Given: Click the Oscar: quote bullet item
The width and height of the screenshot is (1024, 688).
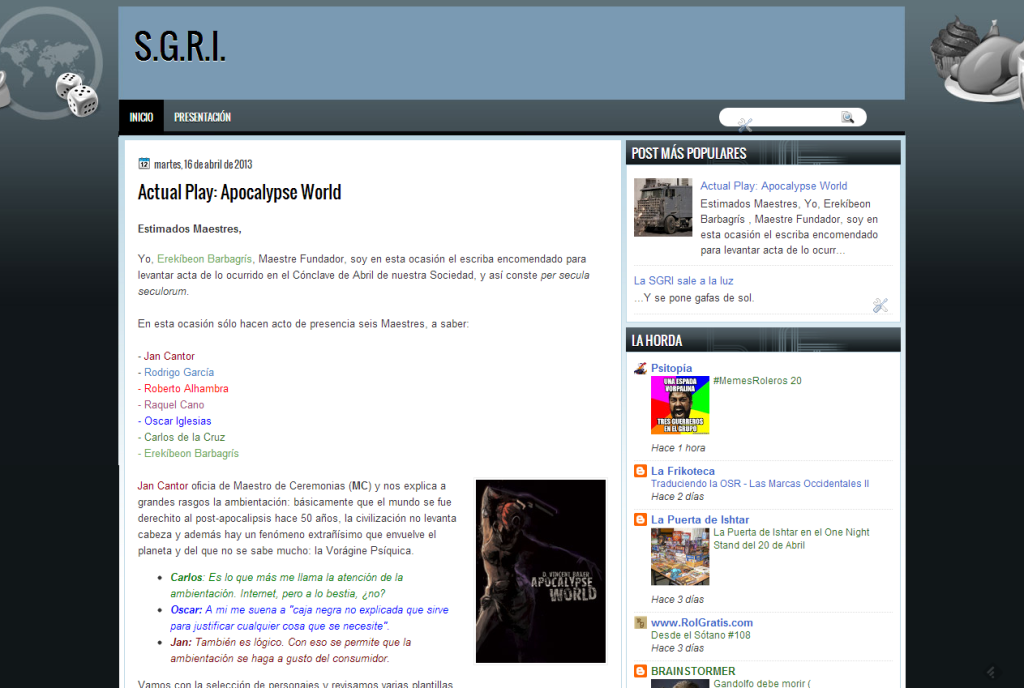Looking at the screenshot, I should pos(310,618).
